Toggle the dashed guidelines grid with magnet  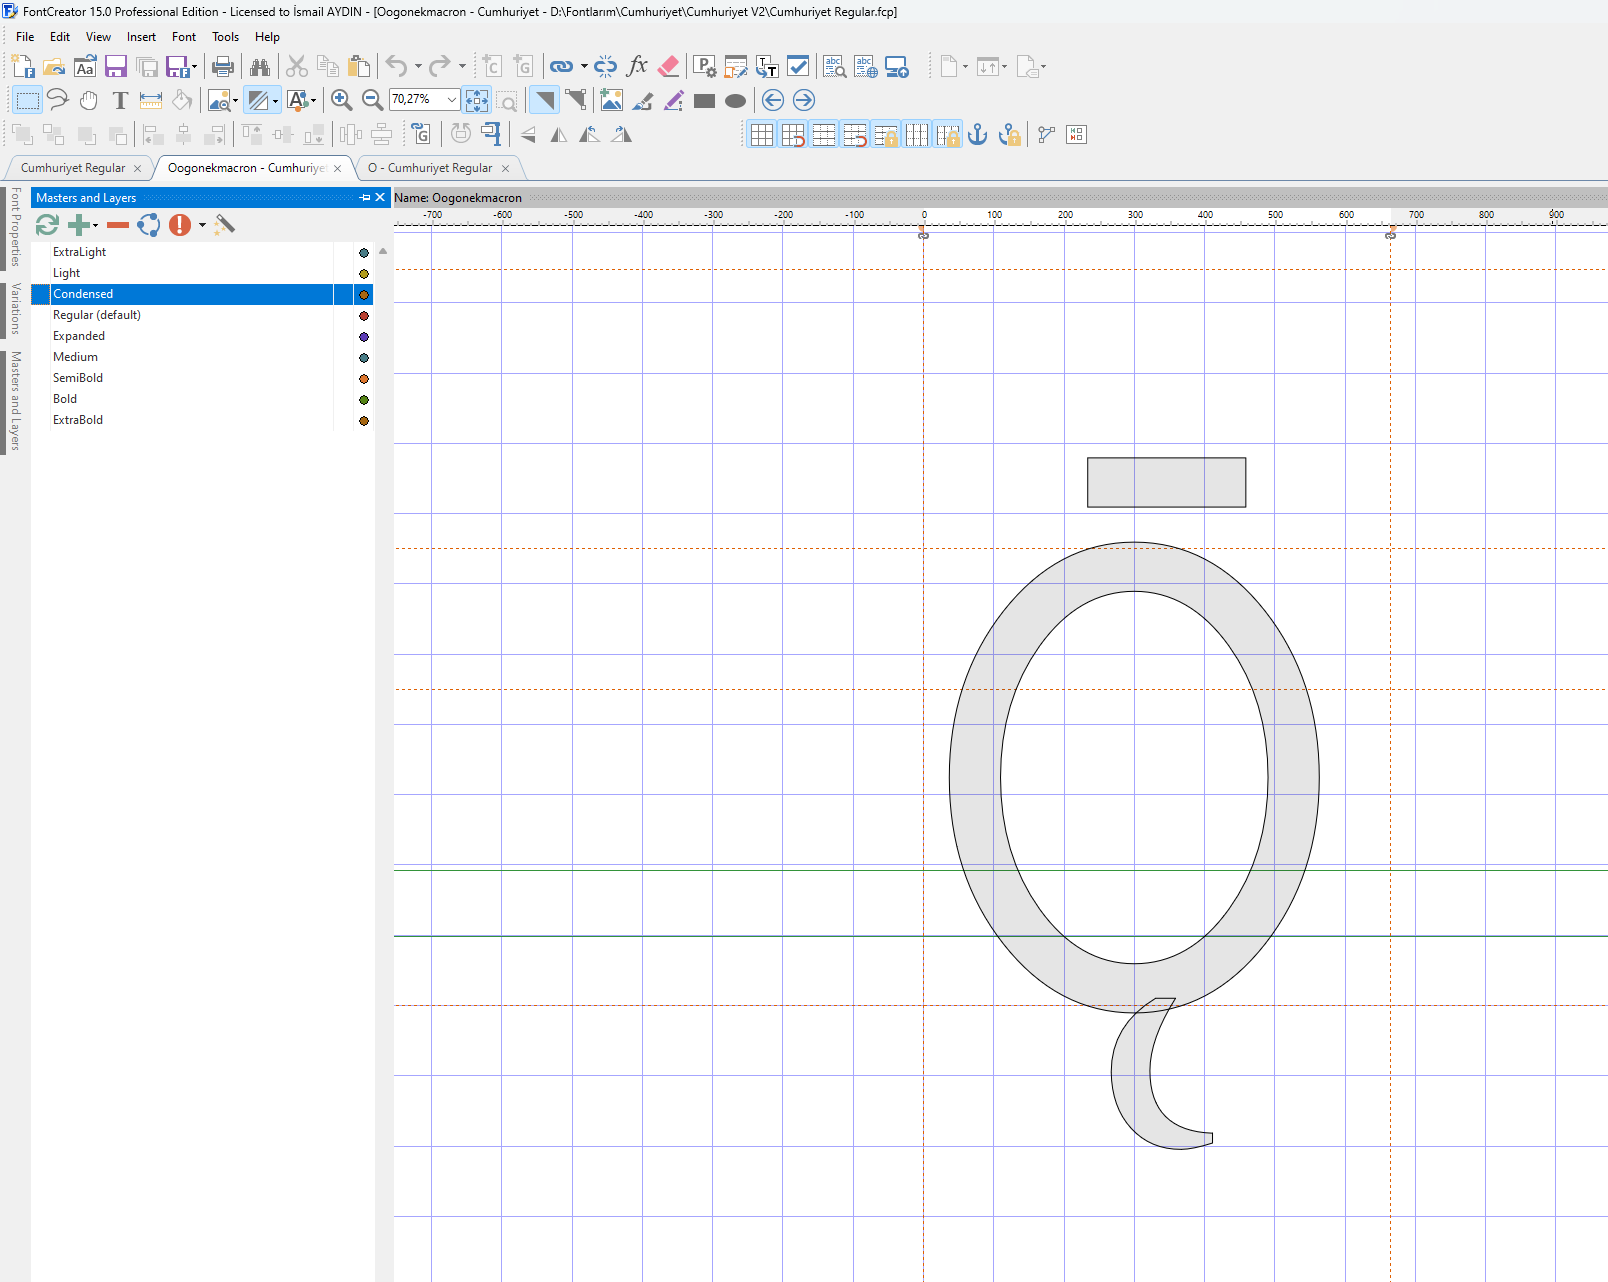coord(855,134)
